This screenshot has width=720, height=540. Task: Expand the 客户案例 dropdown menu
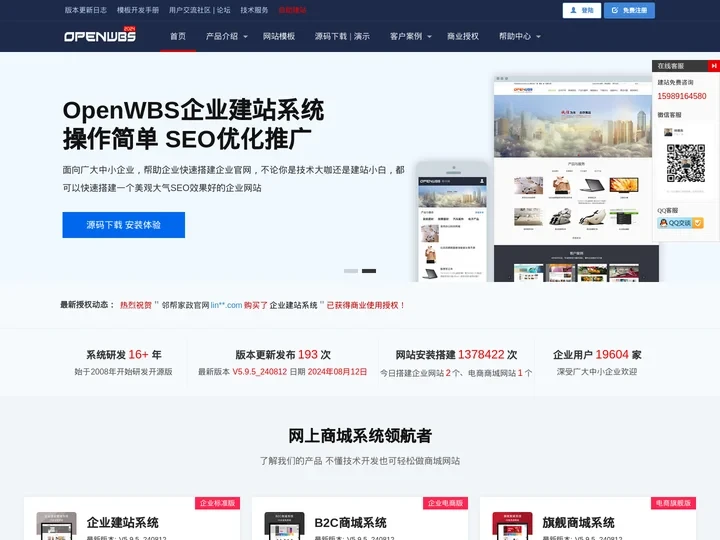411,36
